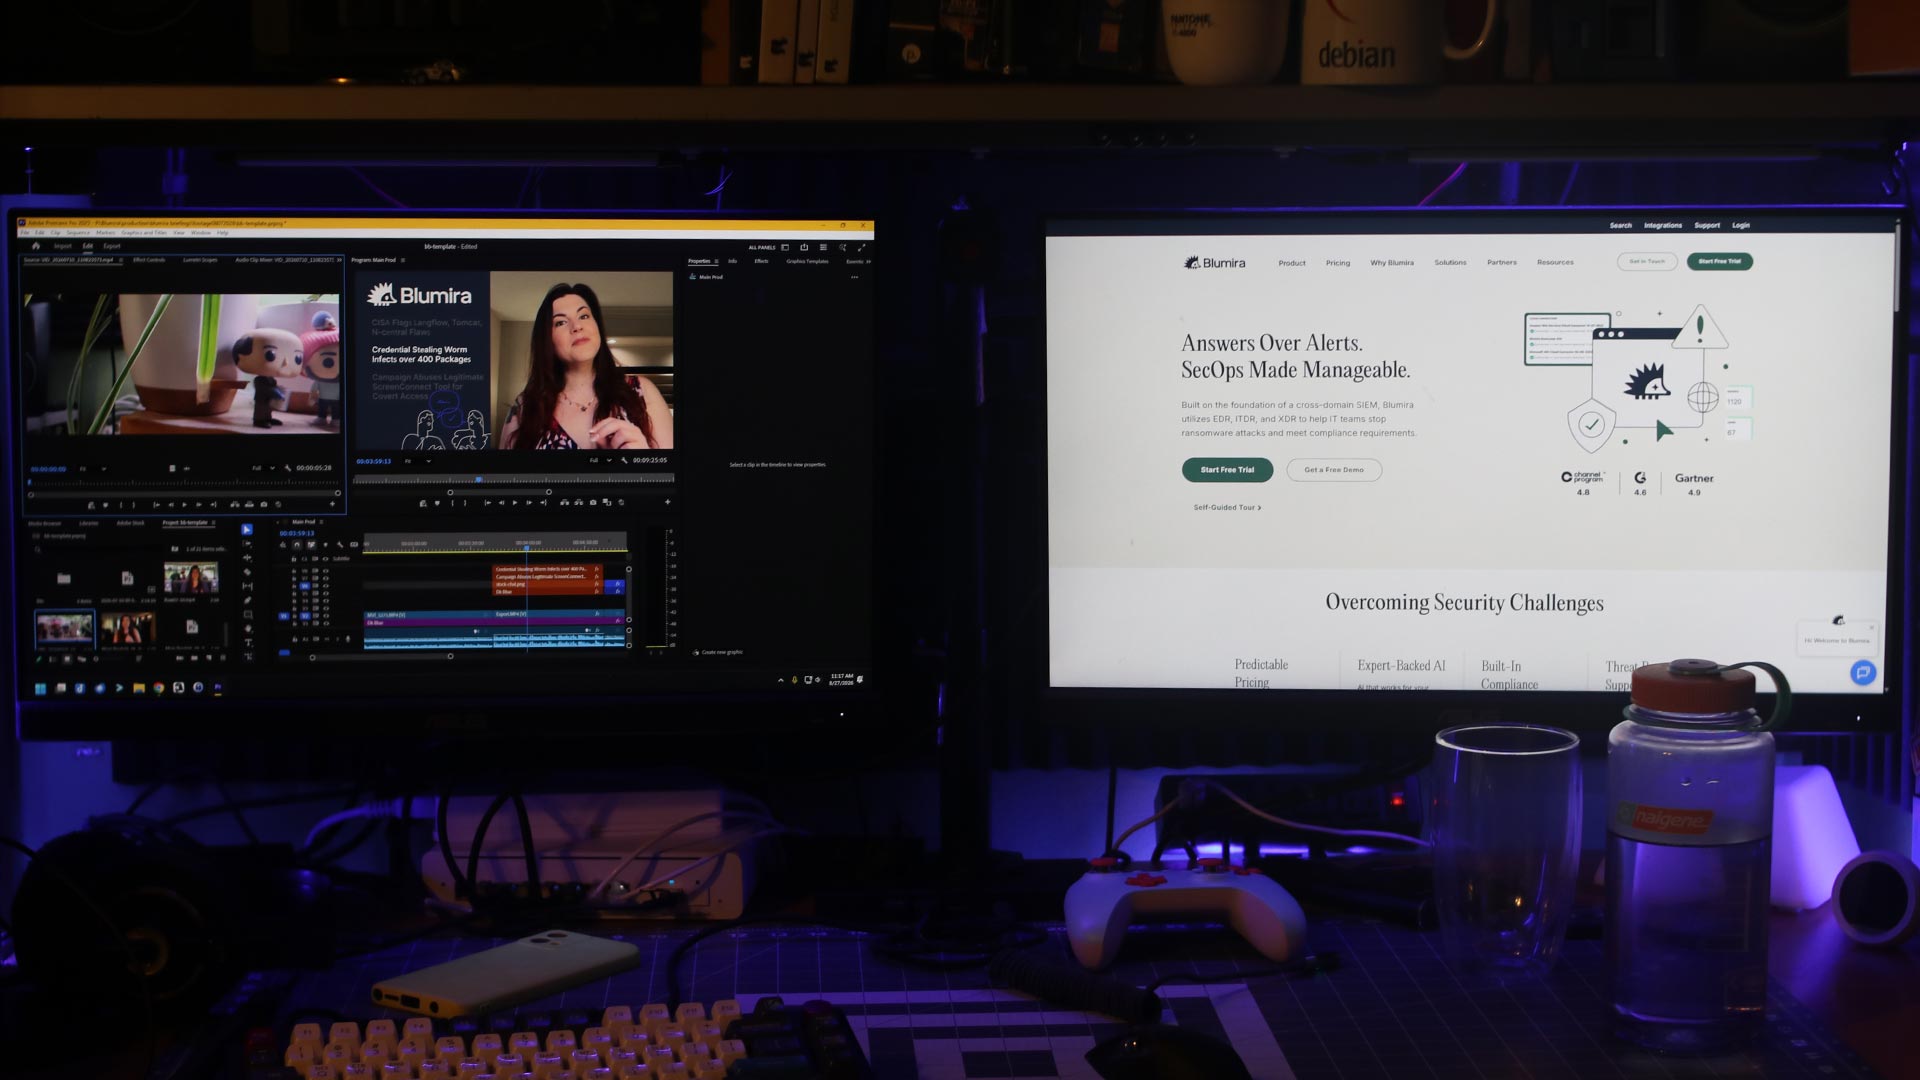Open Source monitor zoom level Fit dropdown
1920x1080 pixels.
coord(92,468)
